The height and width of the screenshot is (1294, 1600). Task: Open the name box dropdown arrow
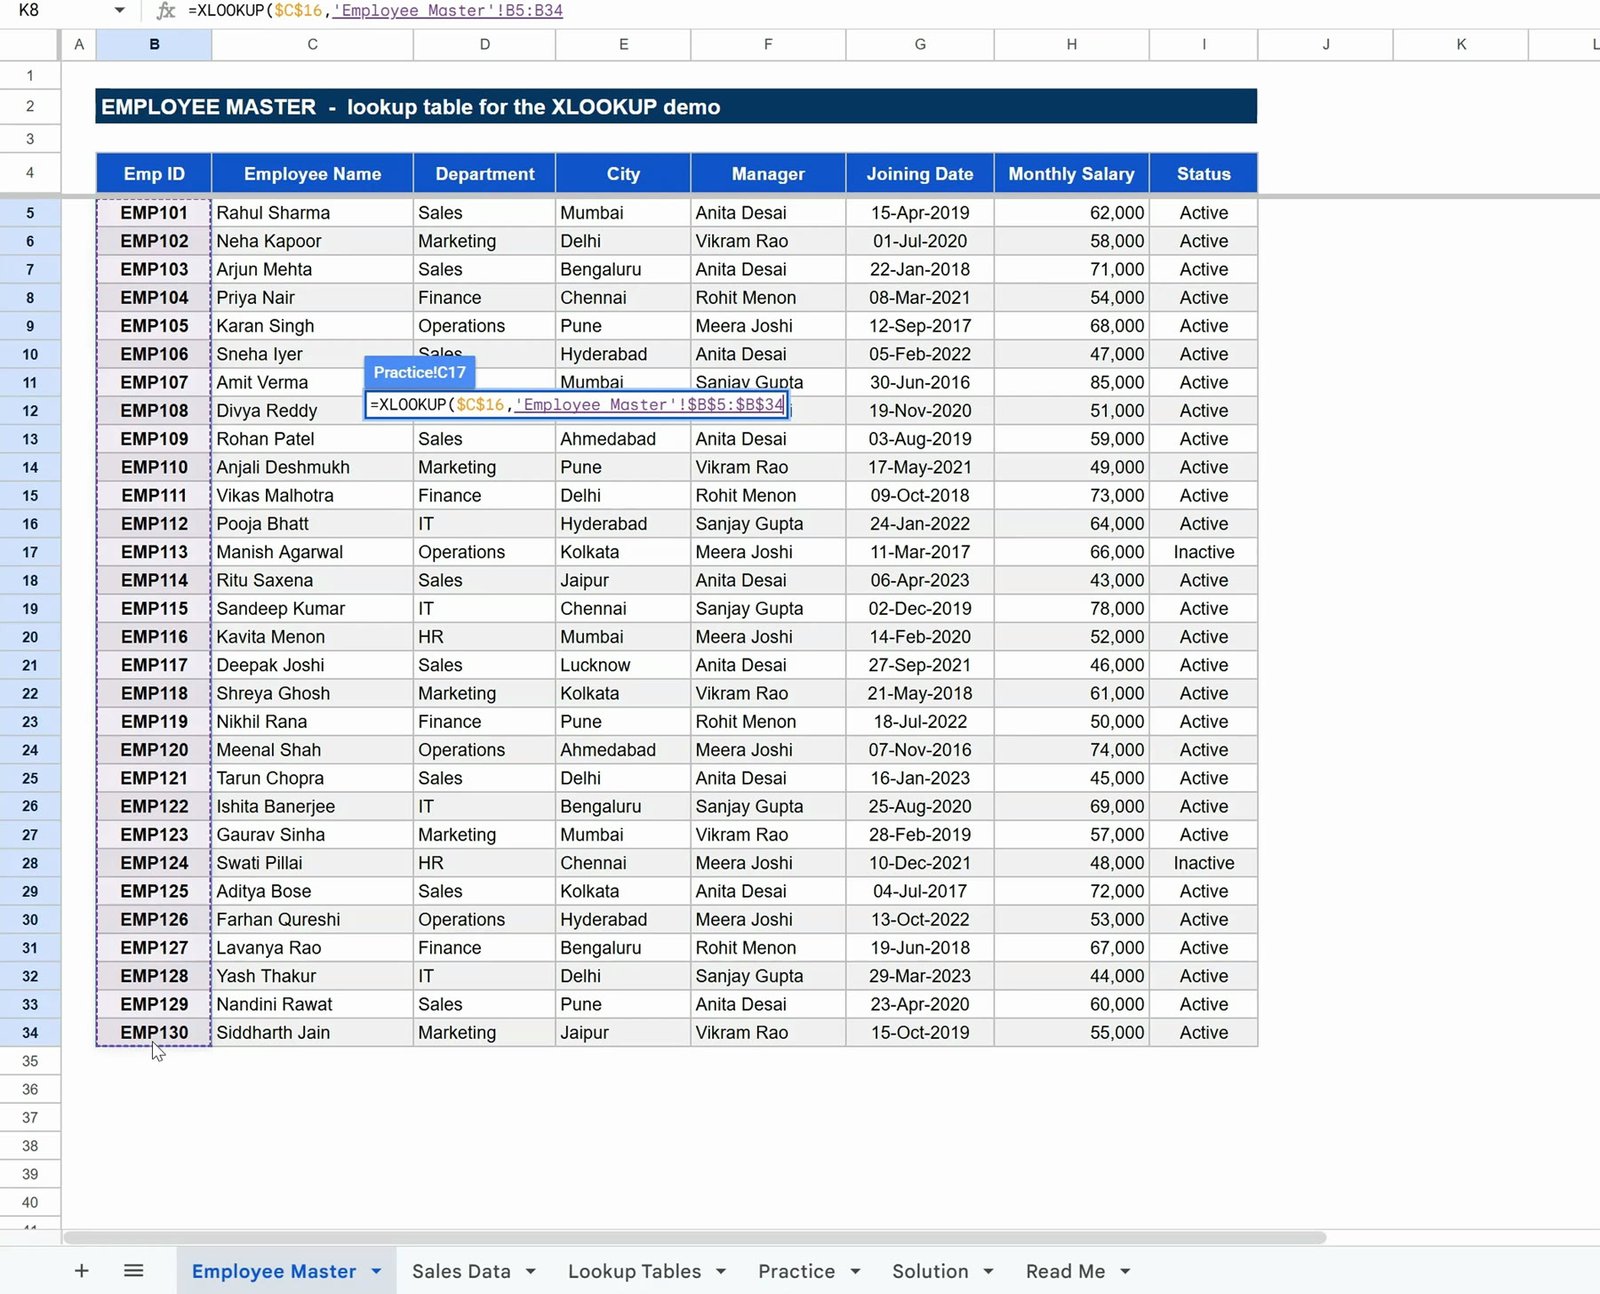[x=119, y=11]
